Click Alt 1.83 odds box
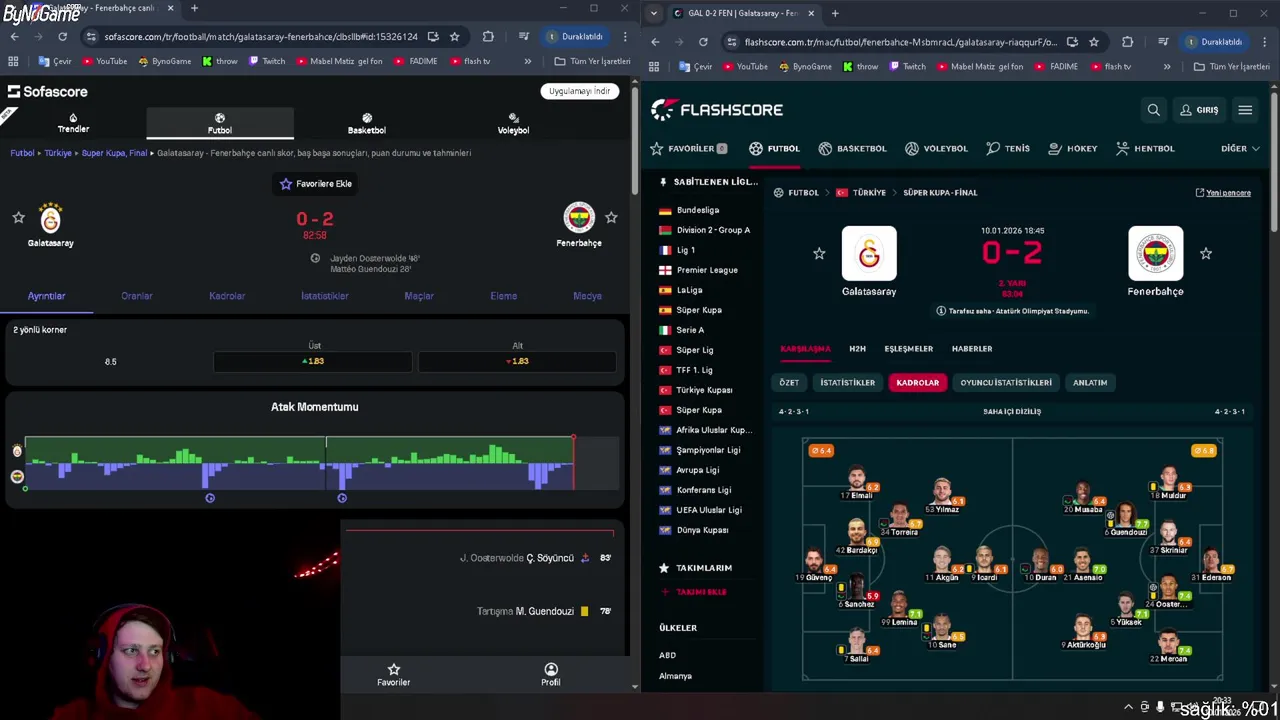1280x720 pixels. [x=517, y=361]
